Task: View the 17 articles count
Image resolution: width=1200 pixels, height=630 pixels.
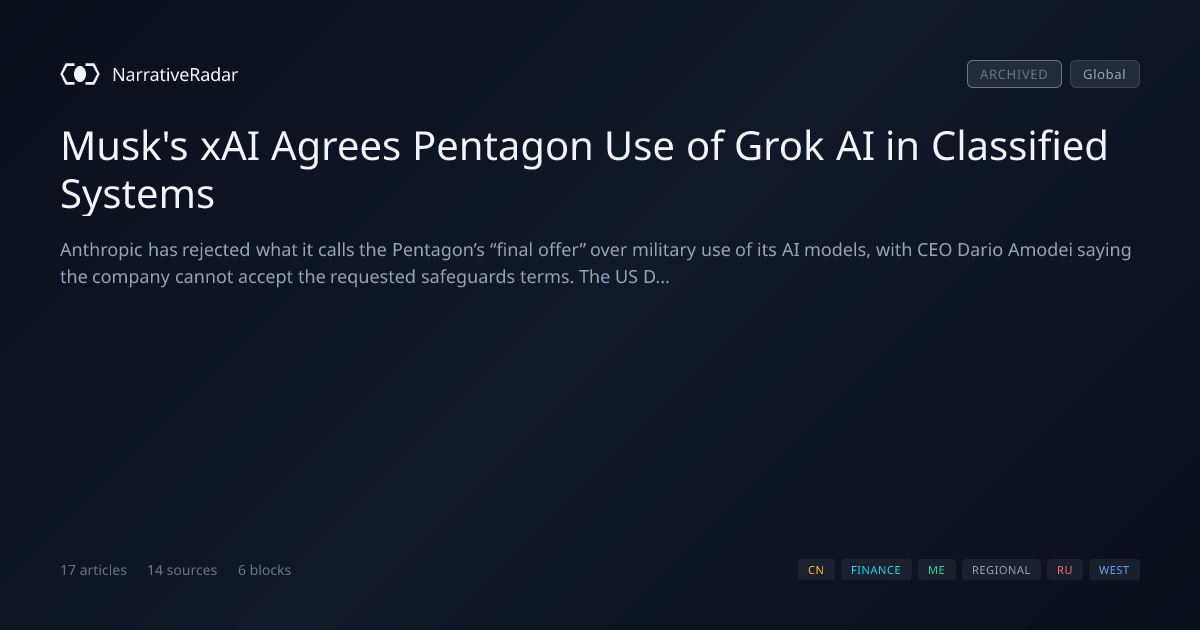Action: click(93, 570)
